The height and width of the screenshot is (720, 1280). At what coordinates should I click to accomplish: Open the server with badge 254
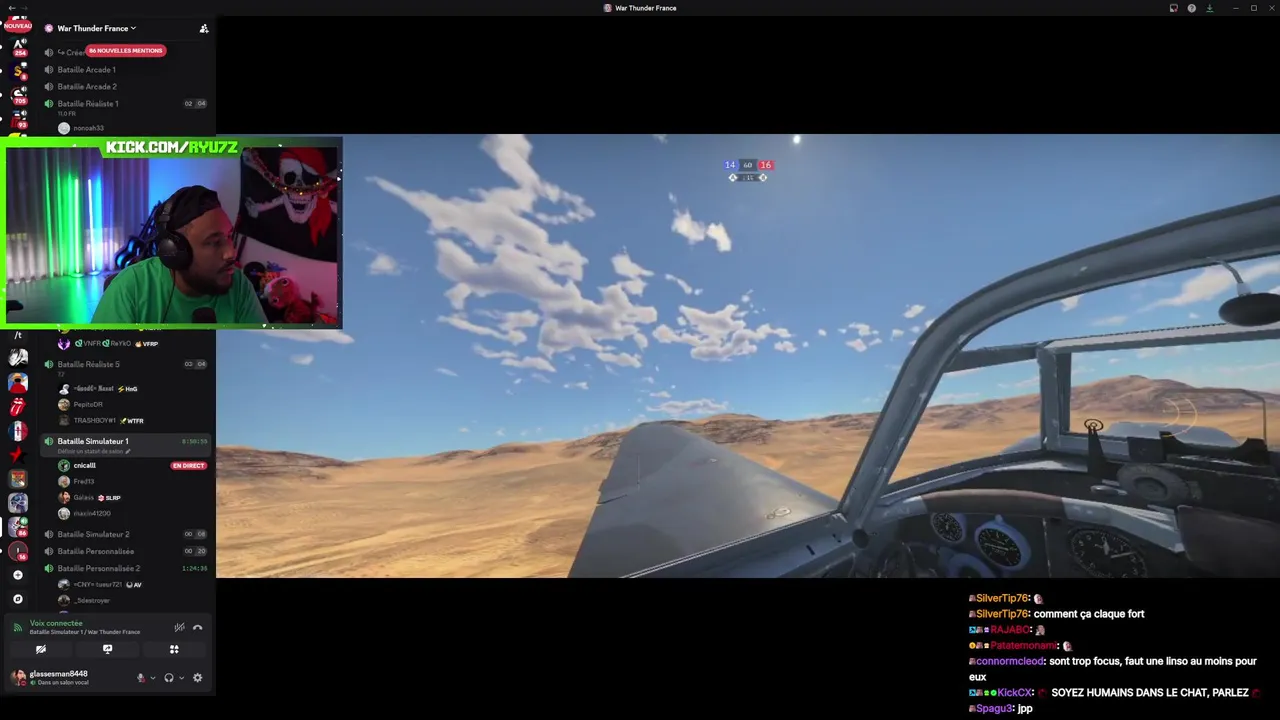pos(18,46)
